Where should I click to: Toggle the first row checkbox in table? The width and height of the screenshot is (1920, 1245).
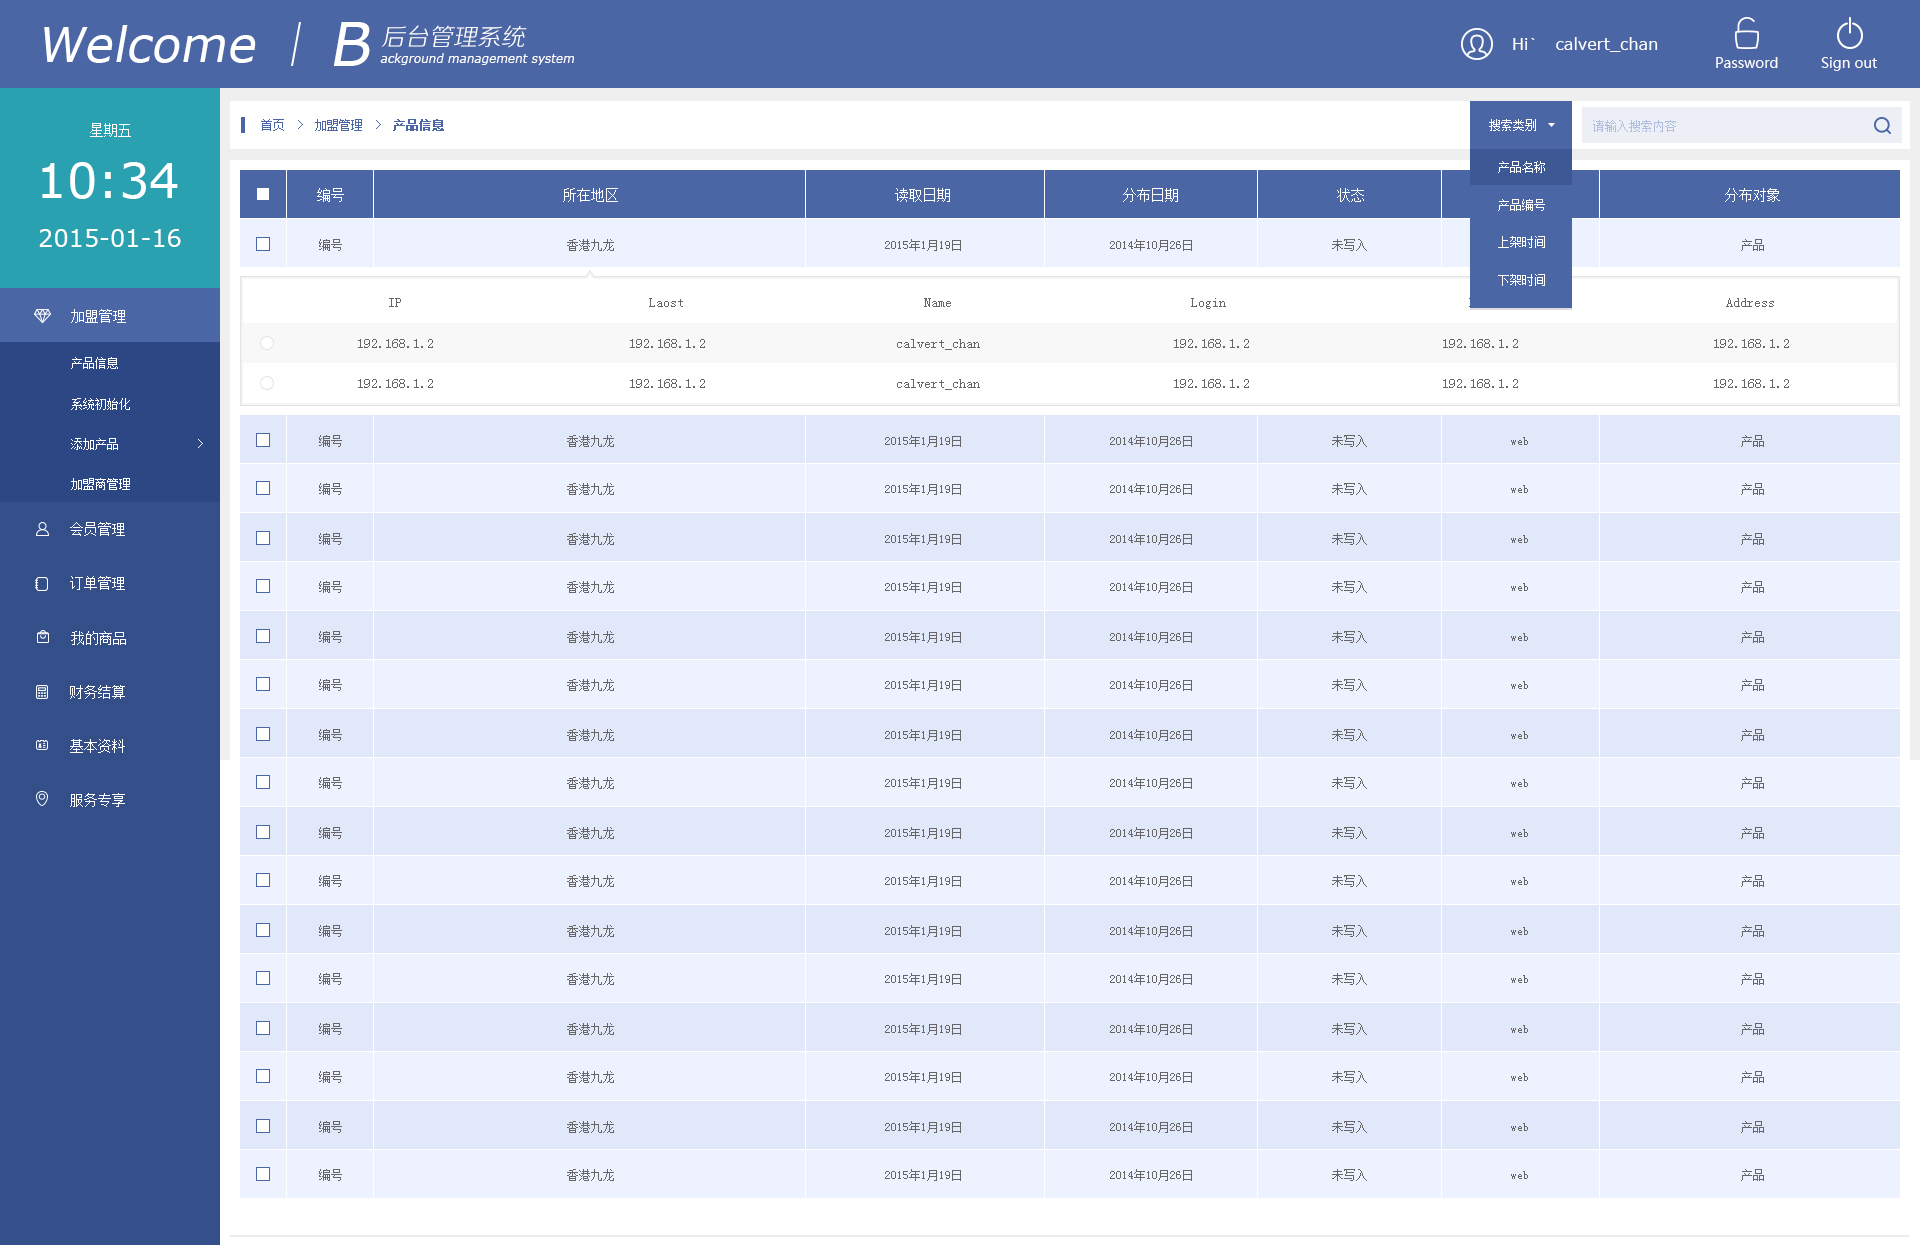click(x=263, y=245)
